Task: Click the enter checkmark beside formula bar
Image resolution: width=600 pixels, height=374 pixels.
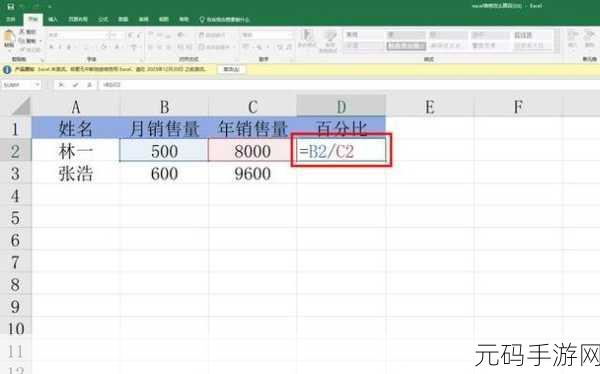Action: [75, 85]
